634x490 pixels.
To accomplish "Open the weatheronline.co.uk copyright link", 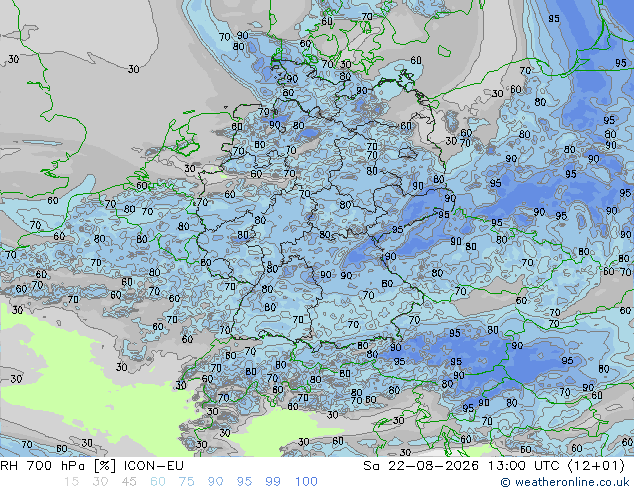I will coord(565,482).
